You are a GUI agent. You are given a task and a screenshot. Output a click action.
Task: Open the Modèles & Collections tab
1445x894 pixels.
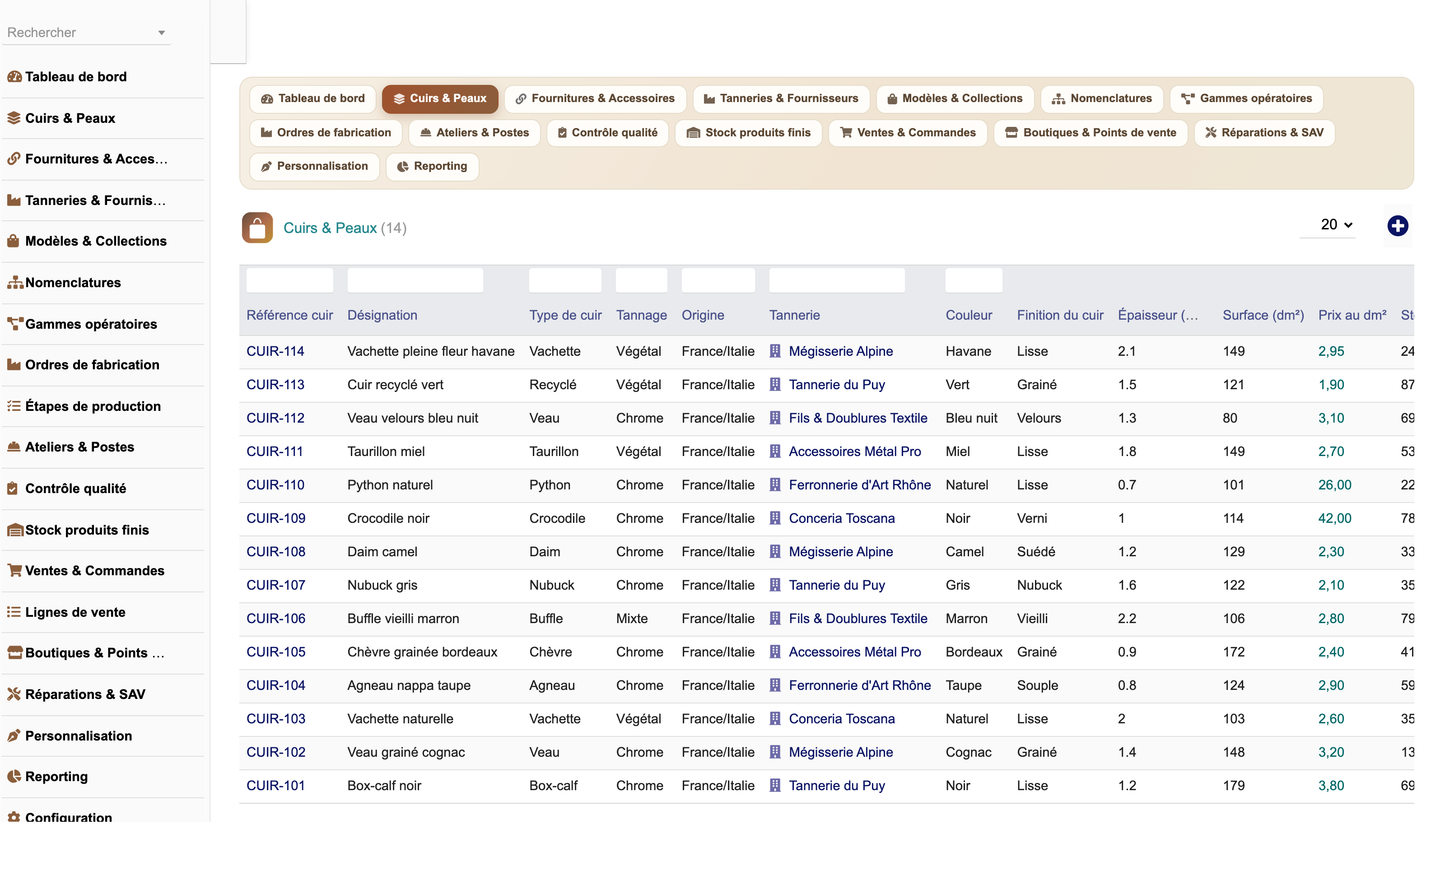(x=955, y=99)
